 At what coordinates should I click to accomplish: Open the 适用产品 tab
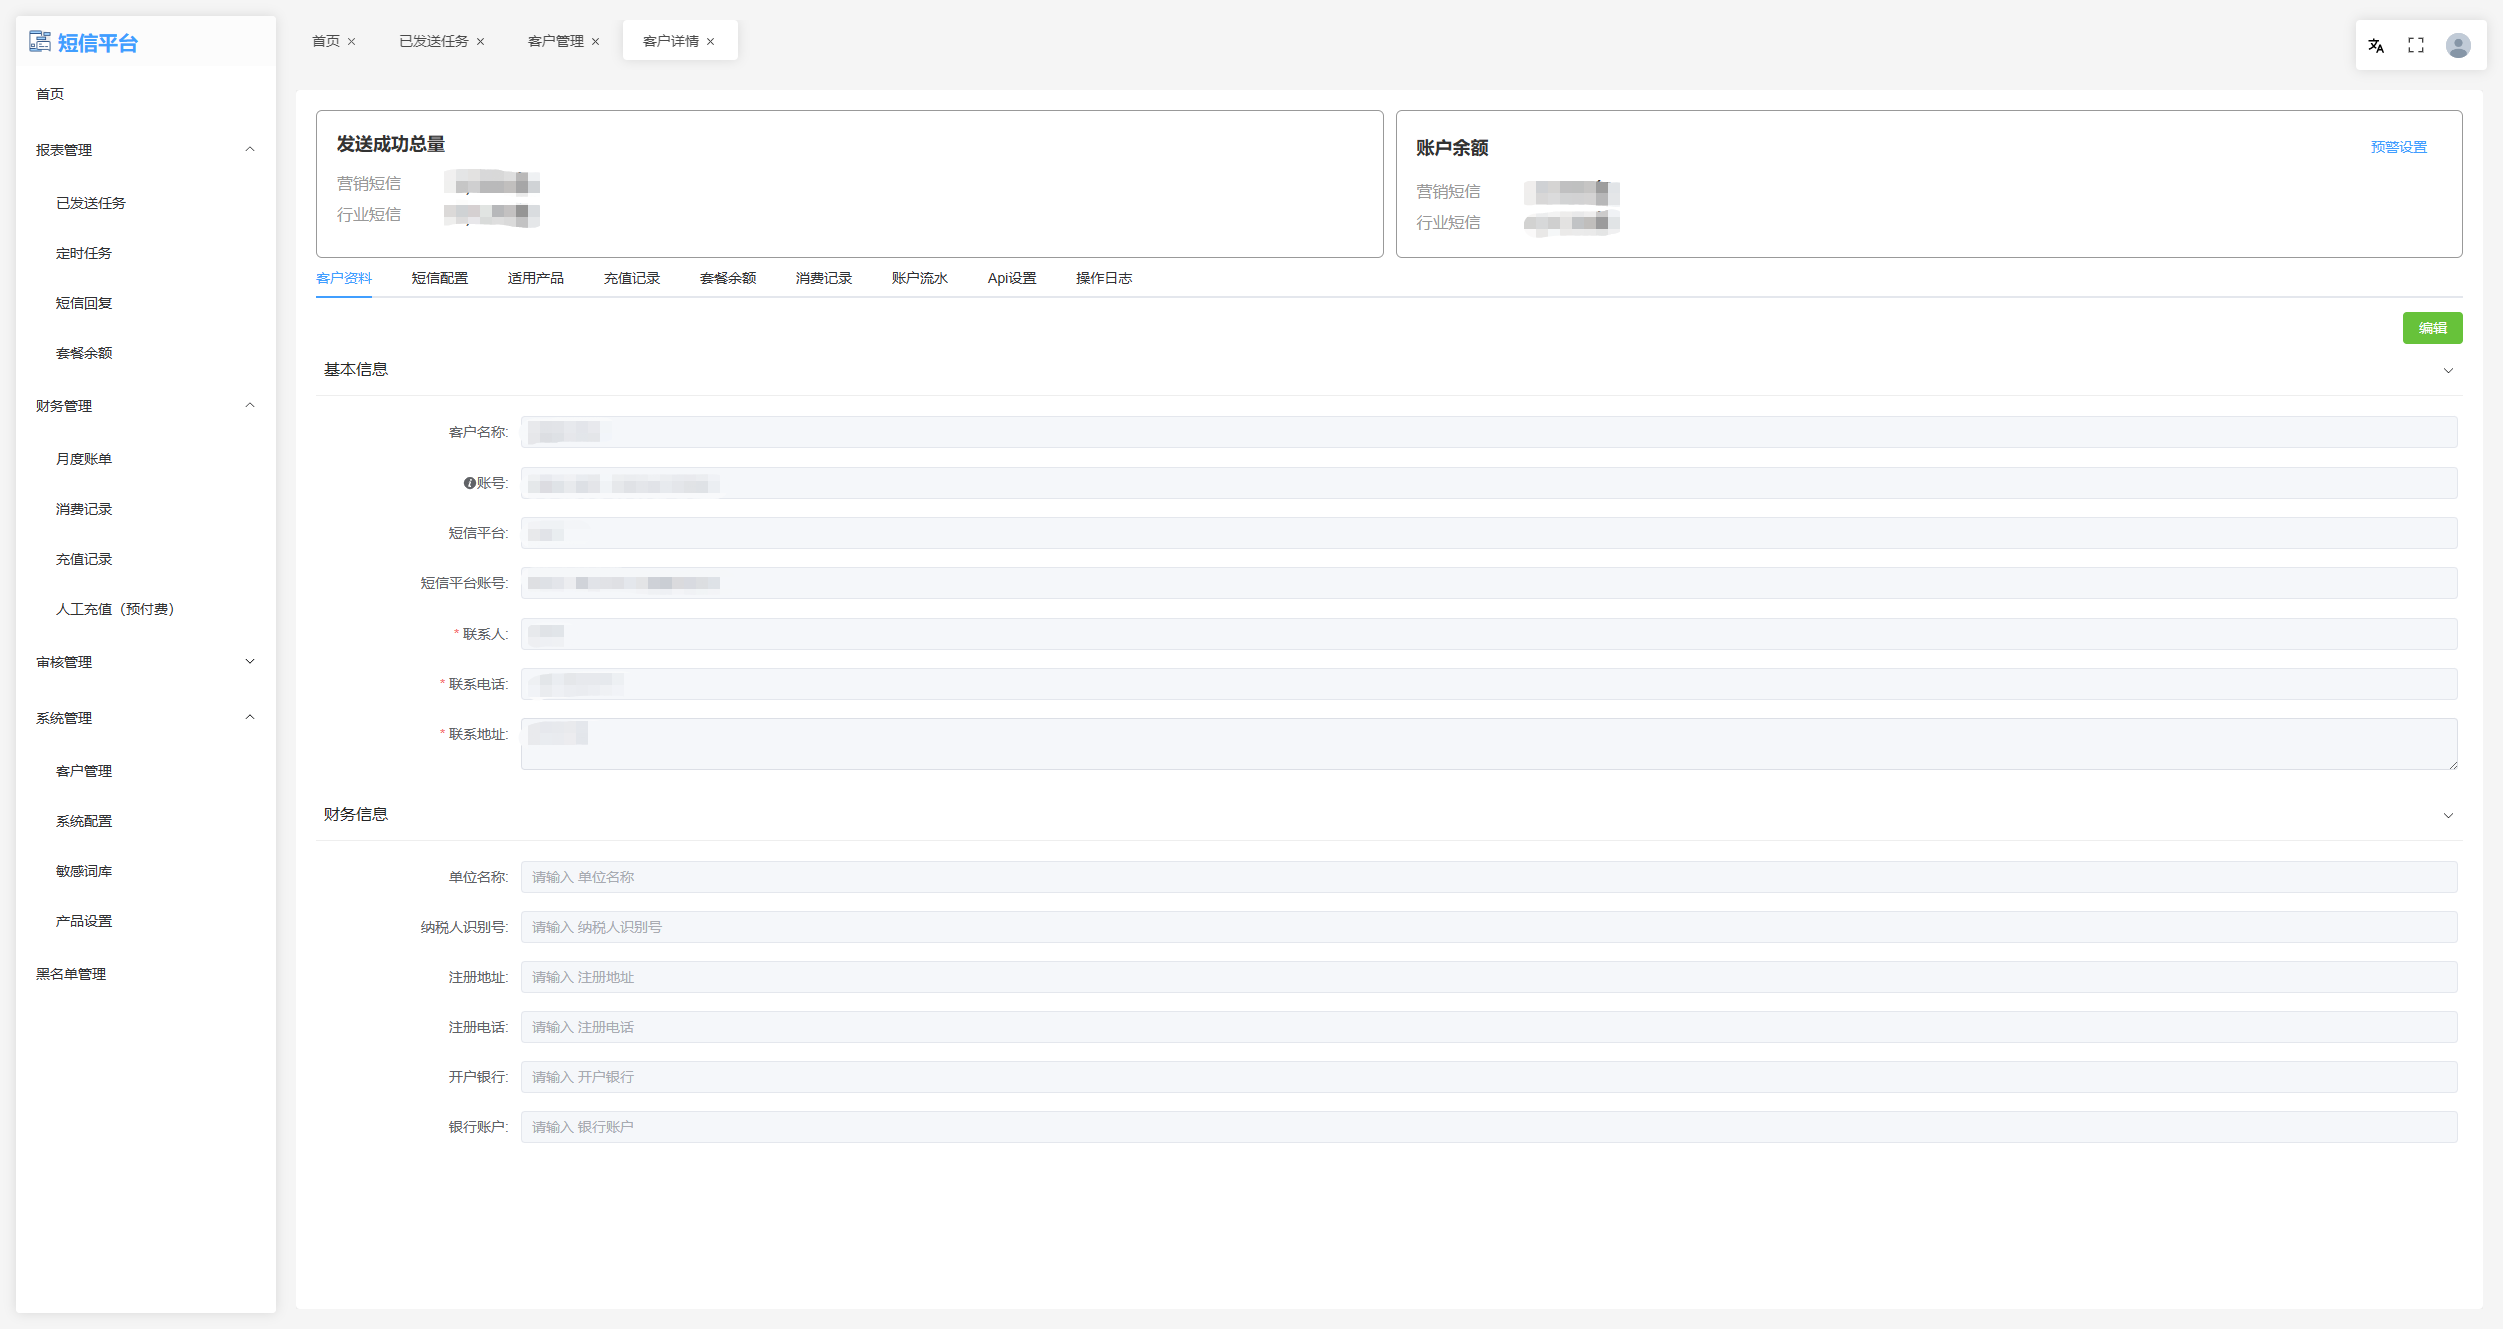coord(536,278)
